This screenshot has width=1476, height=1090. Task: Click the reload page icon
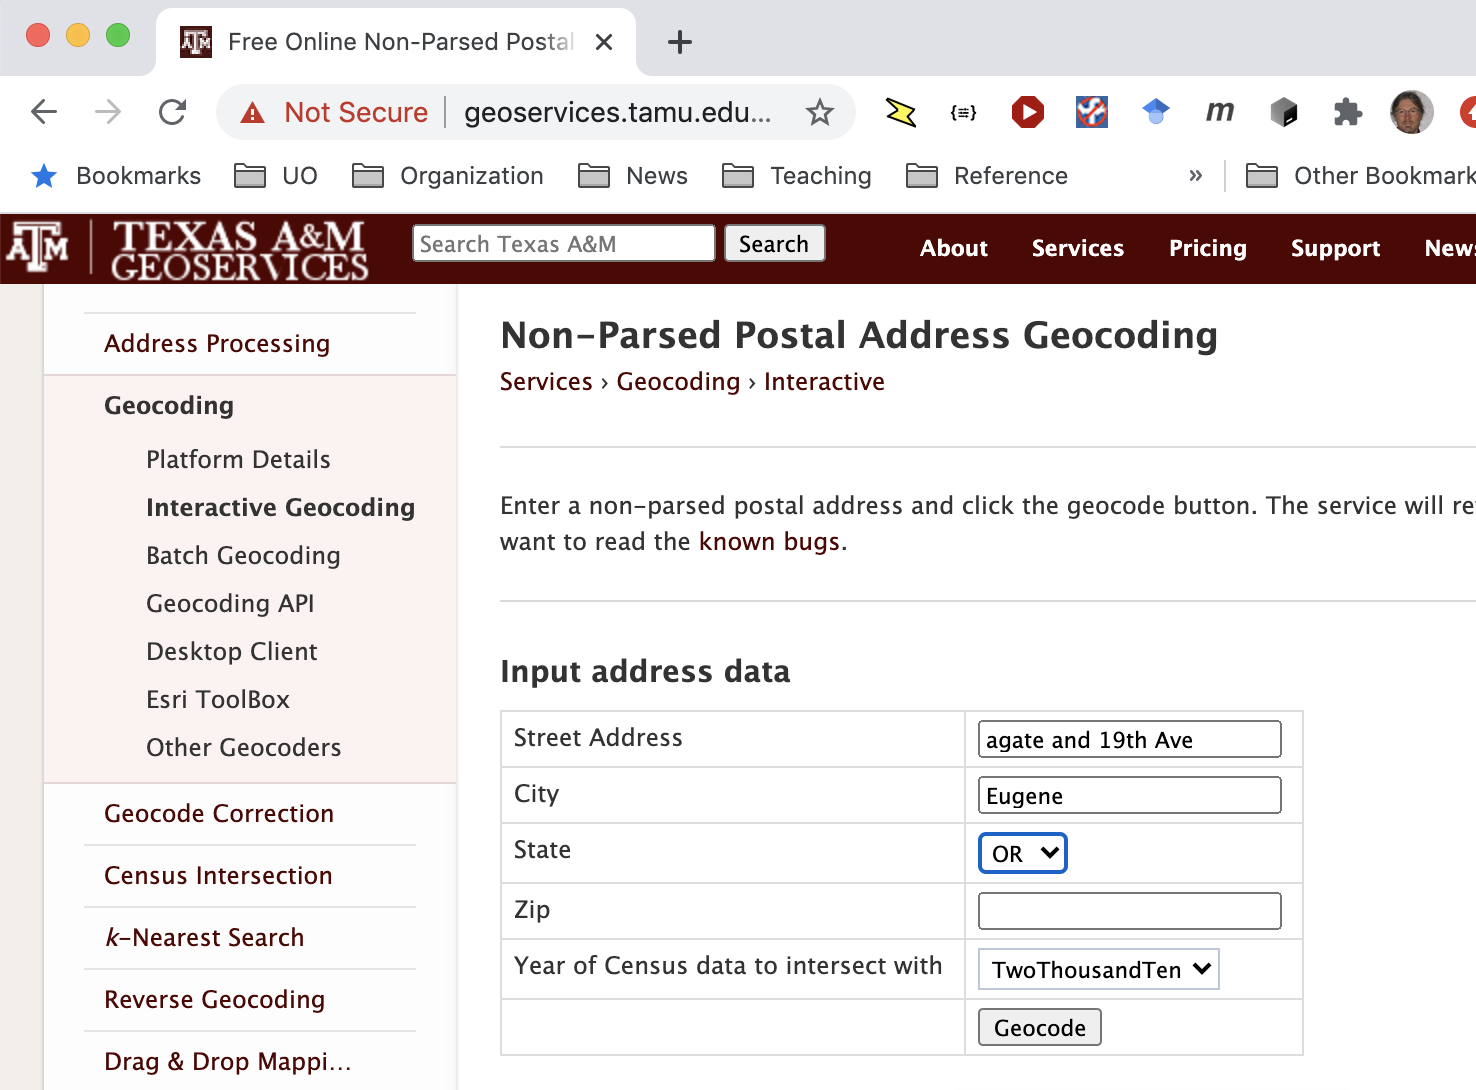[172, 112]
